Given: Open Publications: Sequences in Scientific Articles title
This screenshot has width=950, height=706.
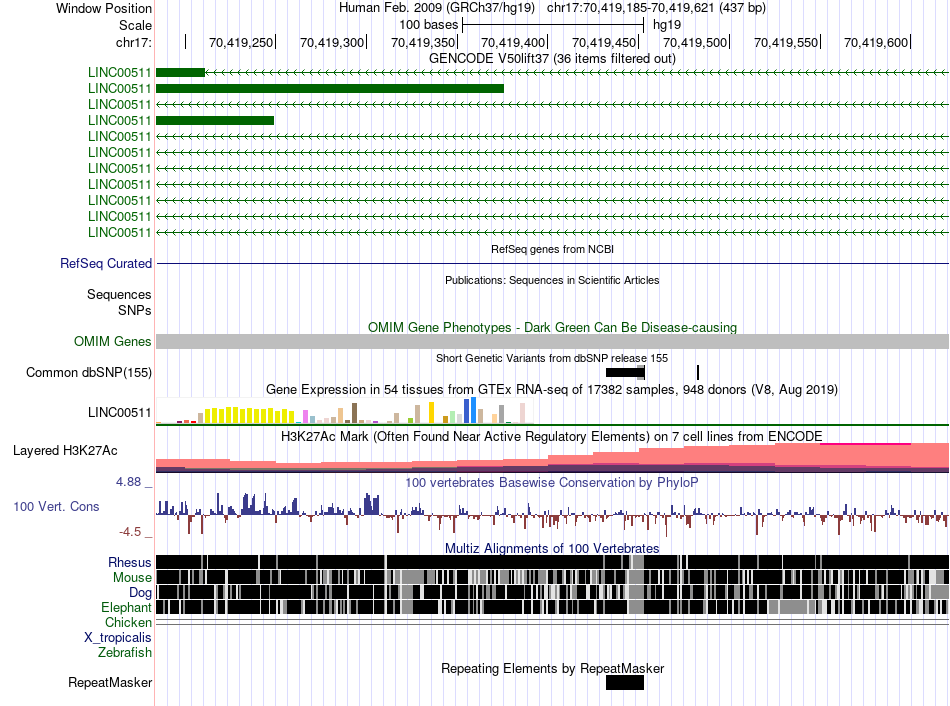Looking at the screenshot, I should coord(552,280).
